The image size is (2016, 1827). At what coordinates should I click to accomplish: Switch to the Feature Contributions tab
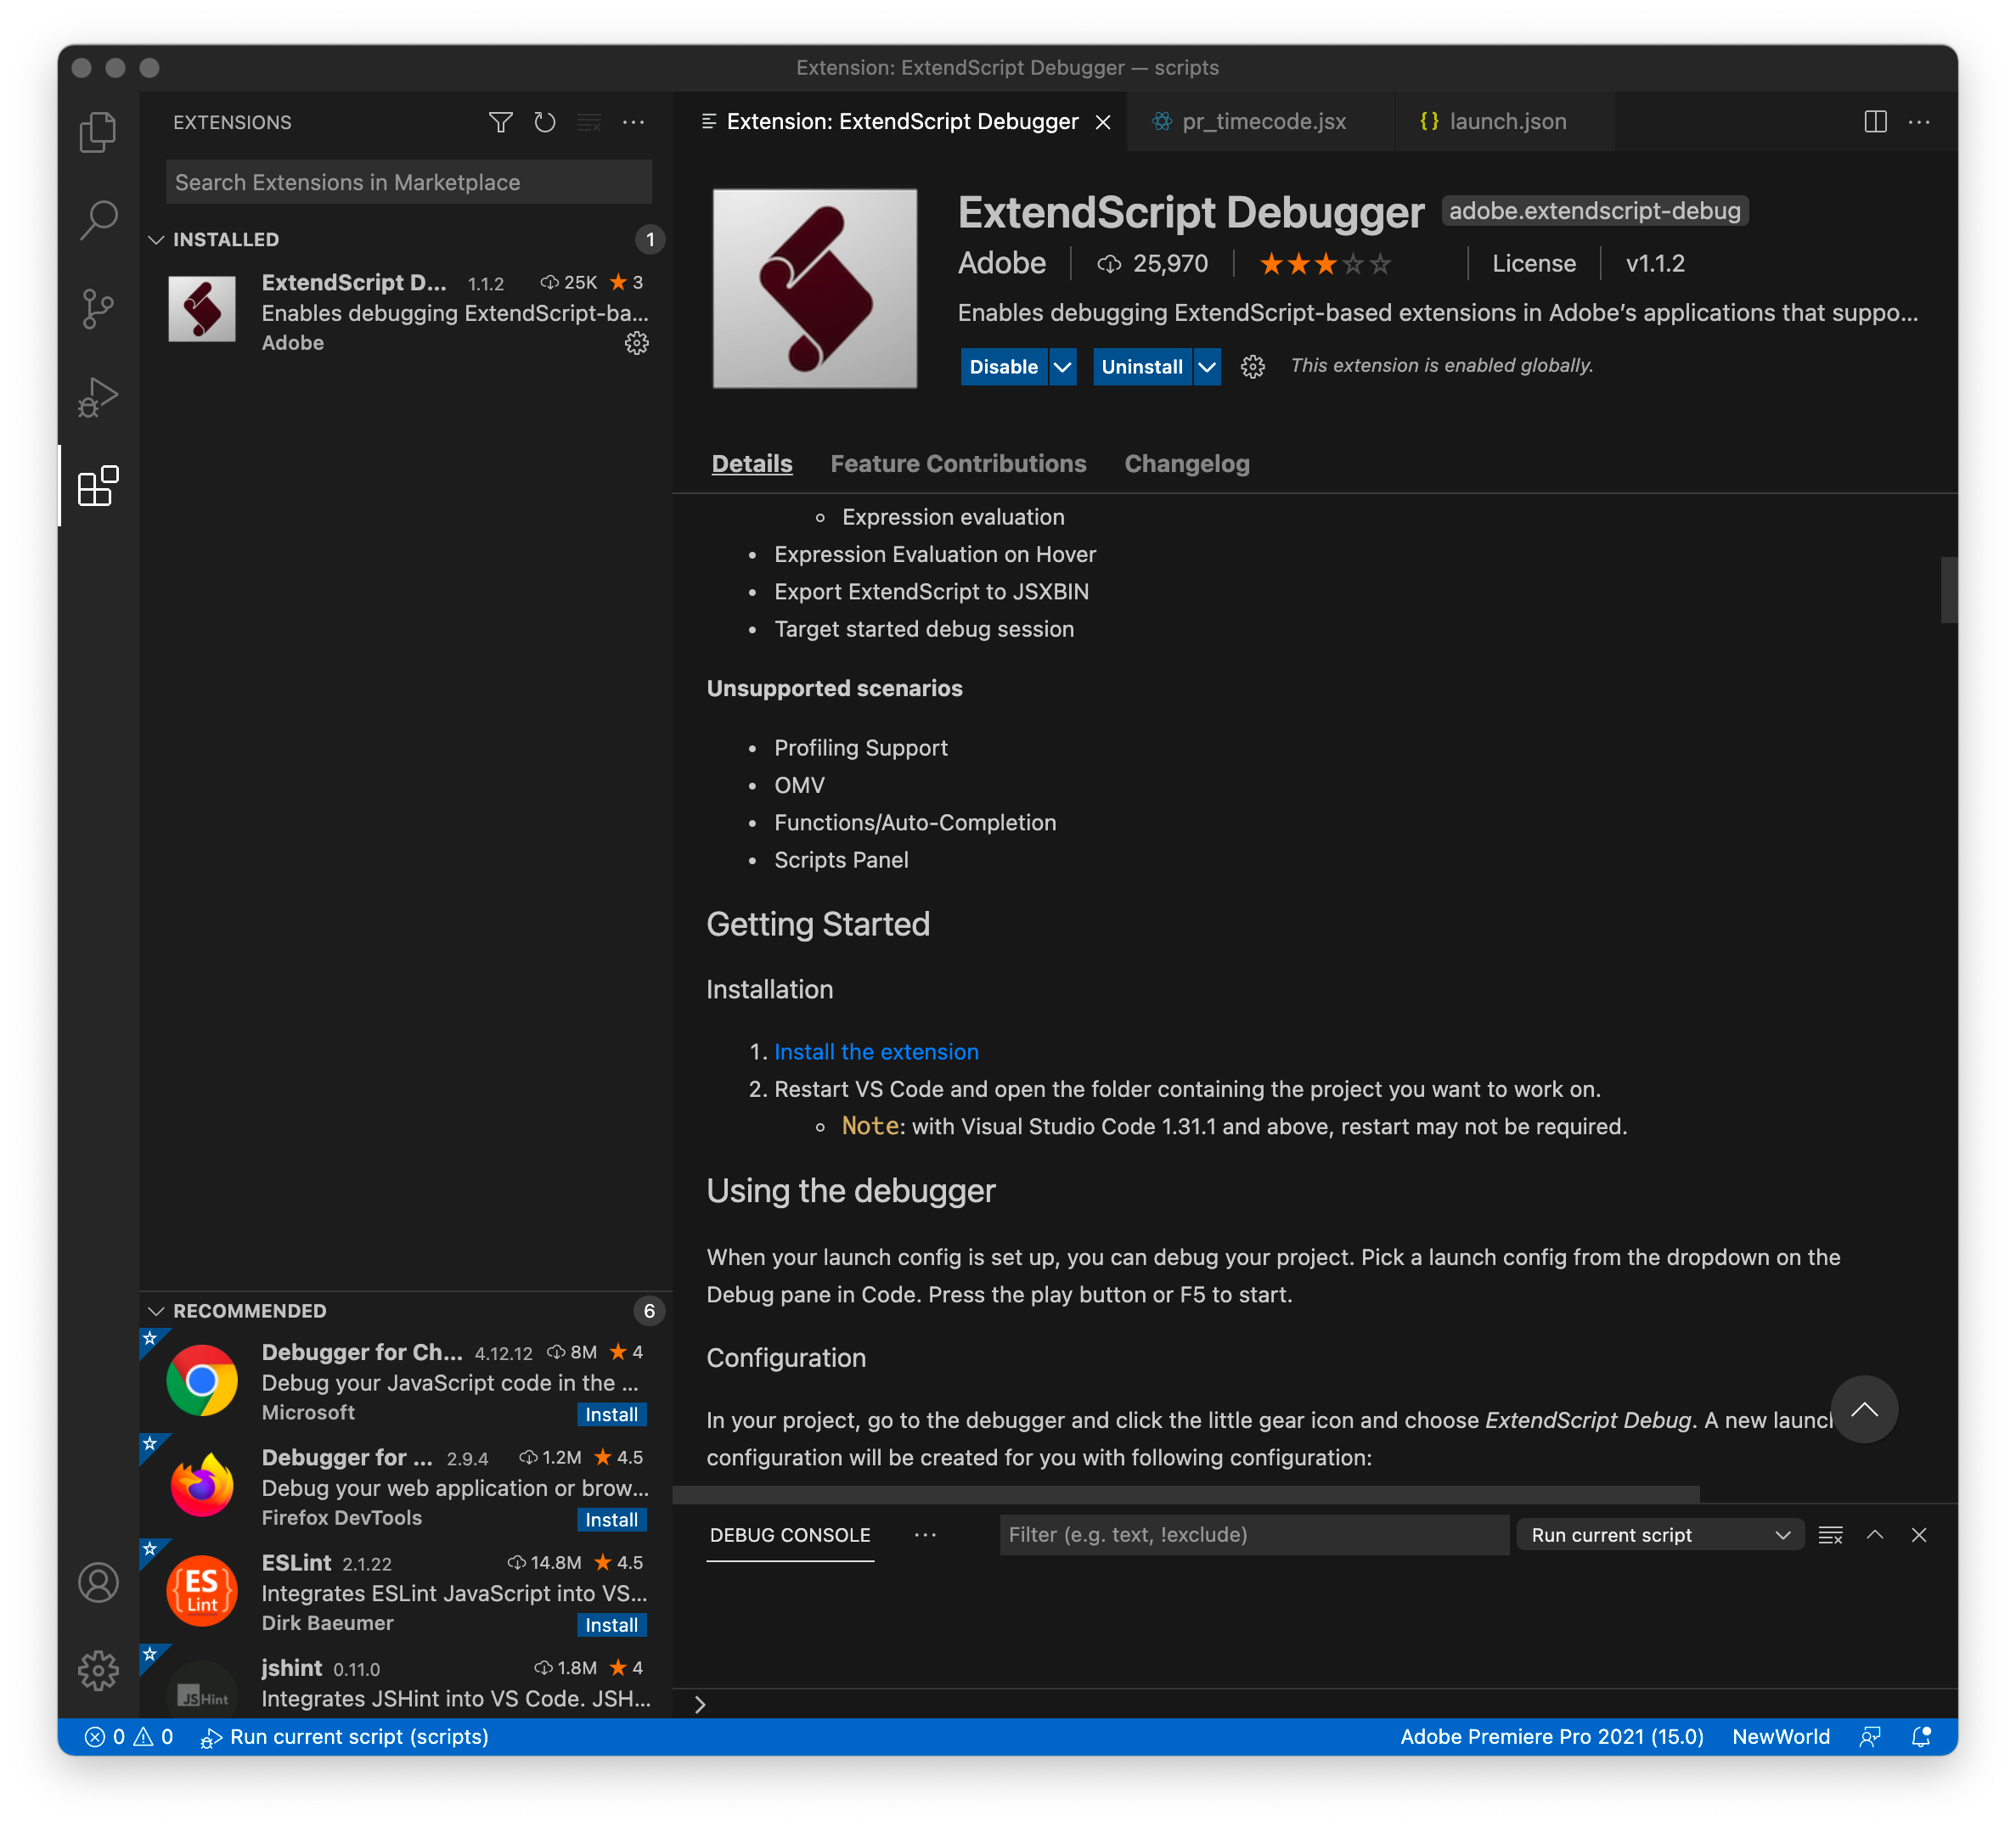coord(957,464)
